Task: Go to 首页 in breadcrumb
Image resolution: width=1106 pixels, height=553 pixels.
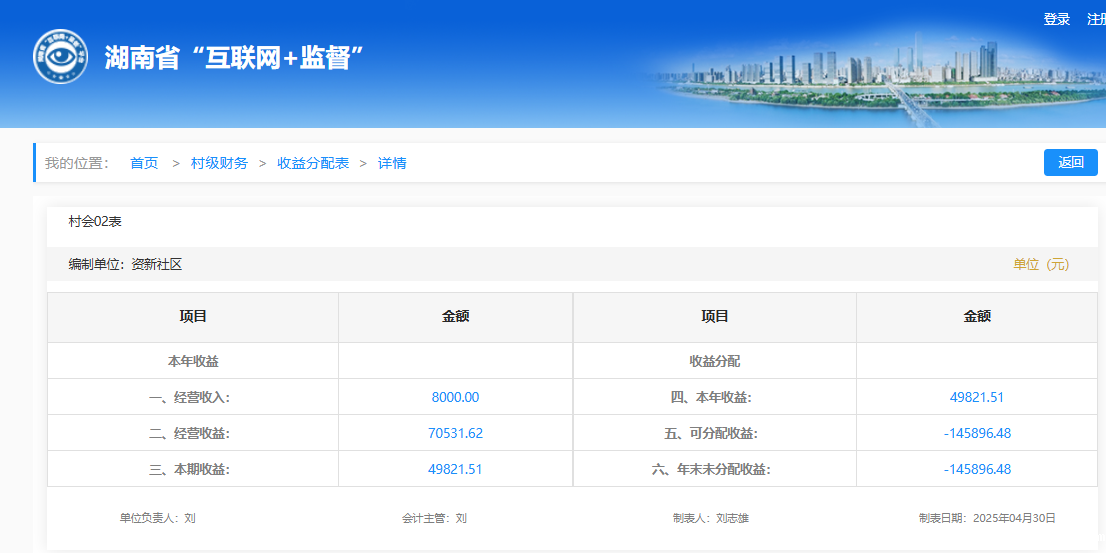Action: coord(144,163)
